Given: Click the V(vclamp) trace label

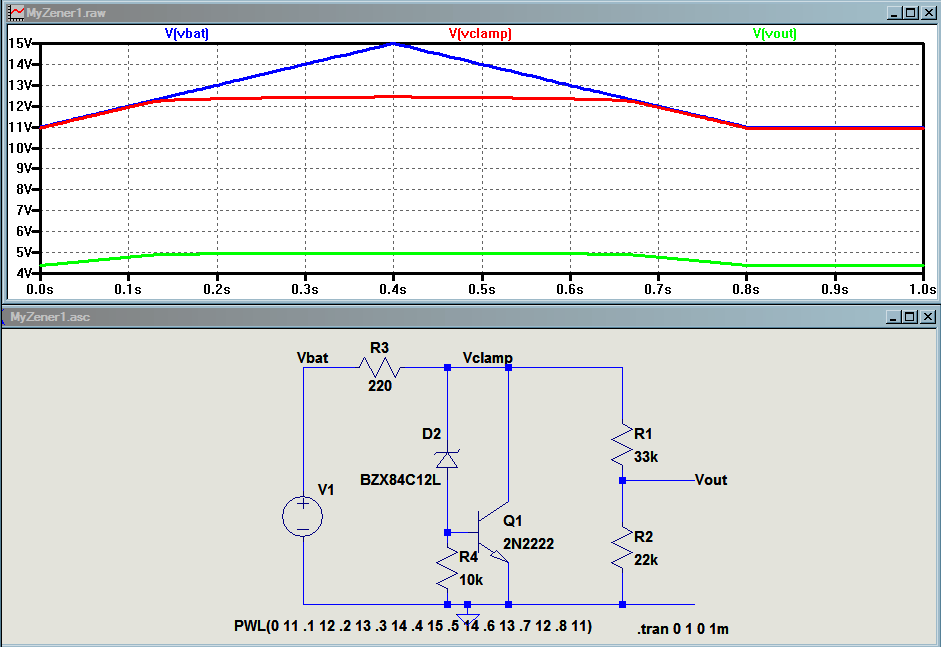Looking at the screenshot, I should [x=480, y=34].
